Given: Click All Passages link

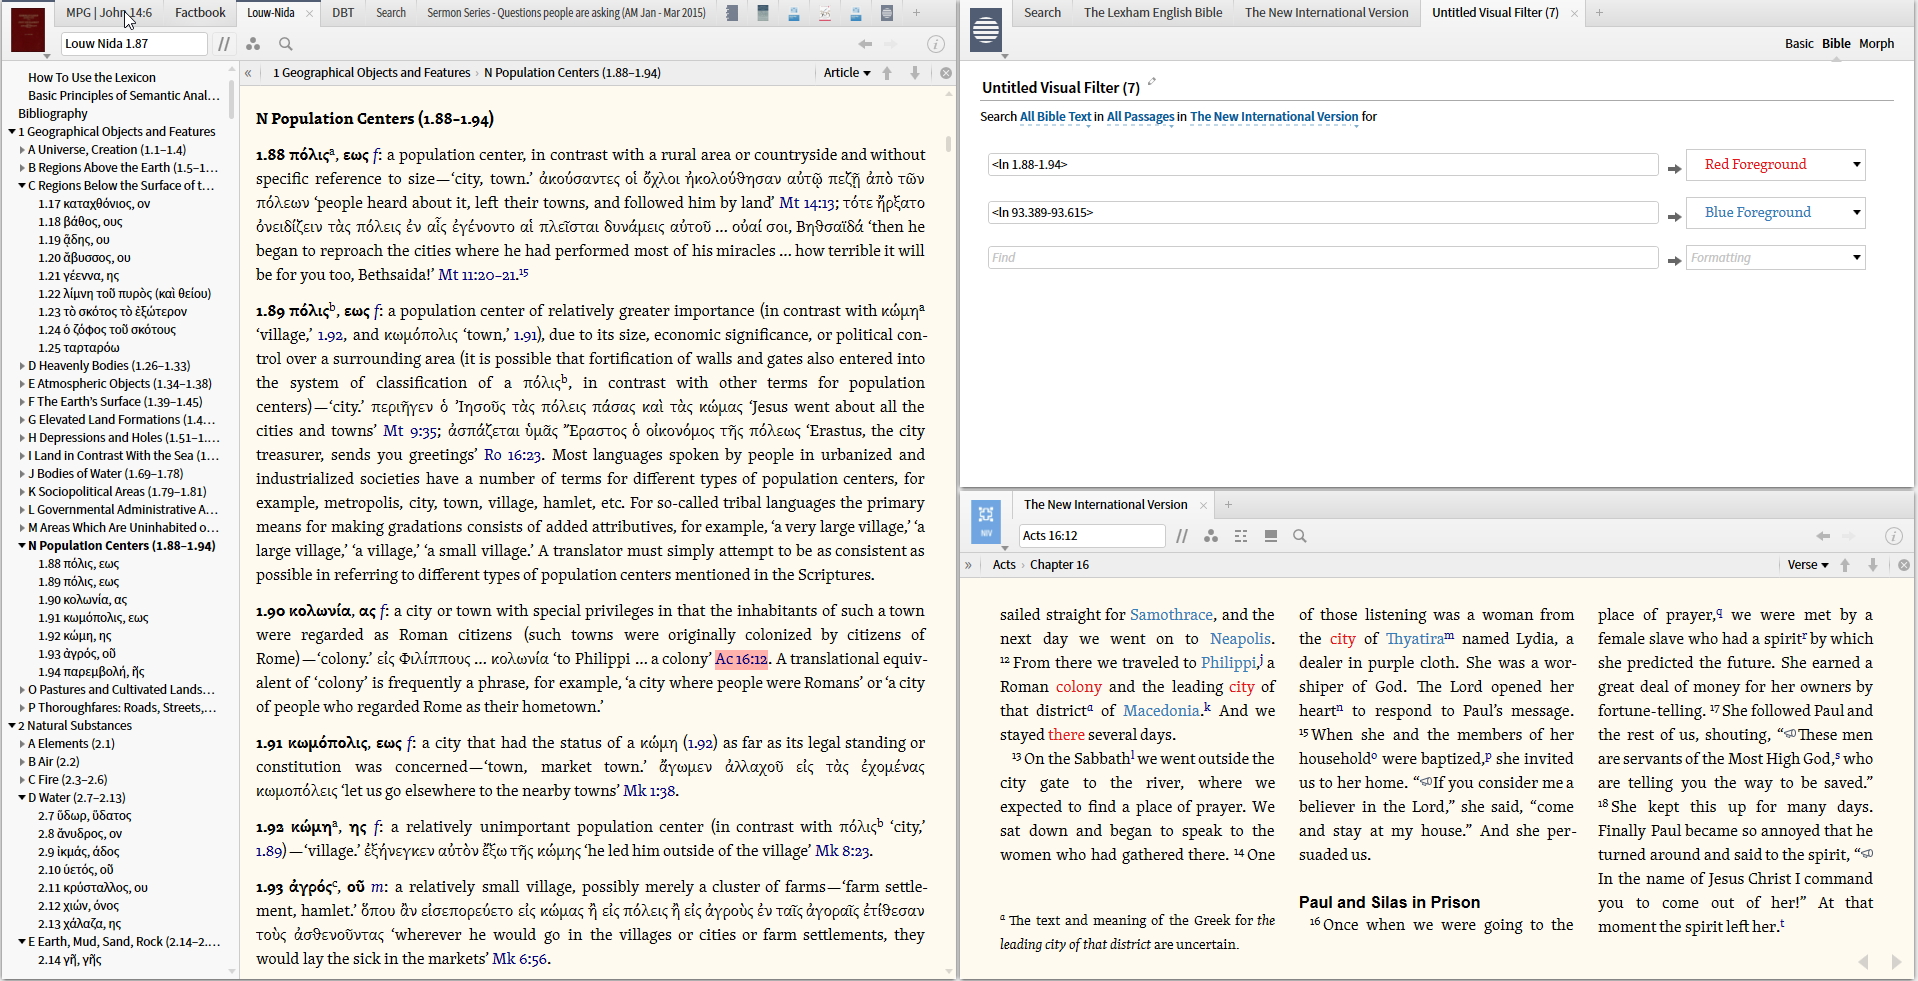Looking at the screenshot, I should (1140, 117).
